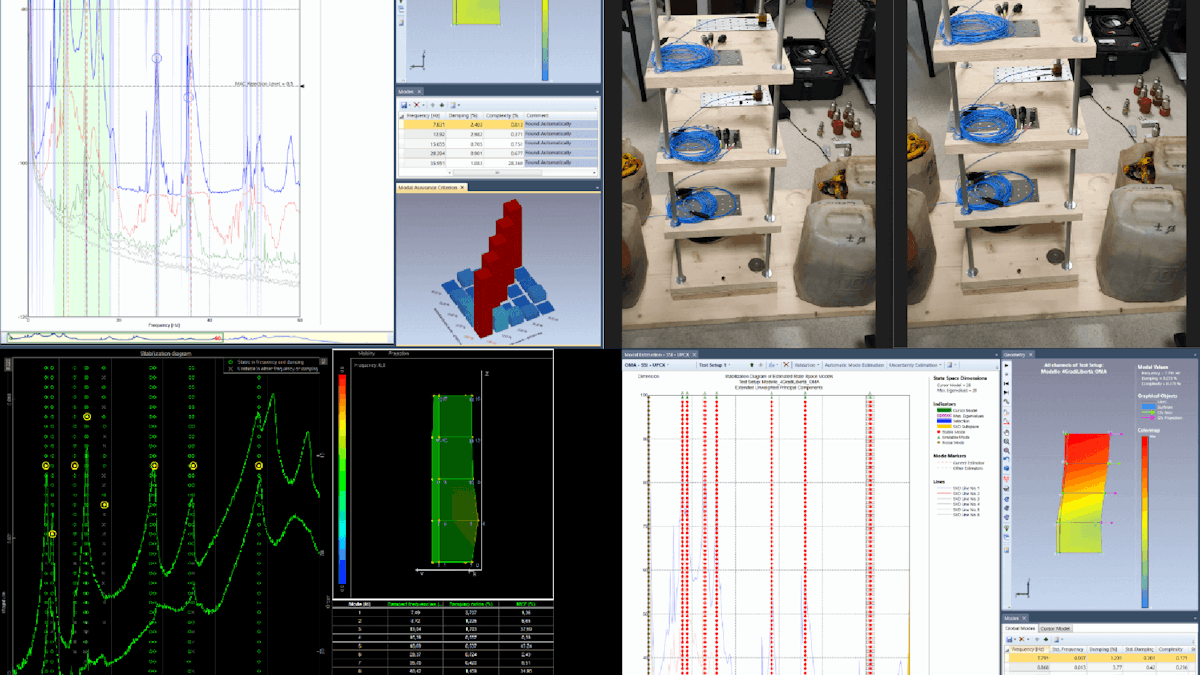Click the Std. Frequency column header
Viewport: 1200px width, 675px height.
click(x=1067, y=649)
